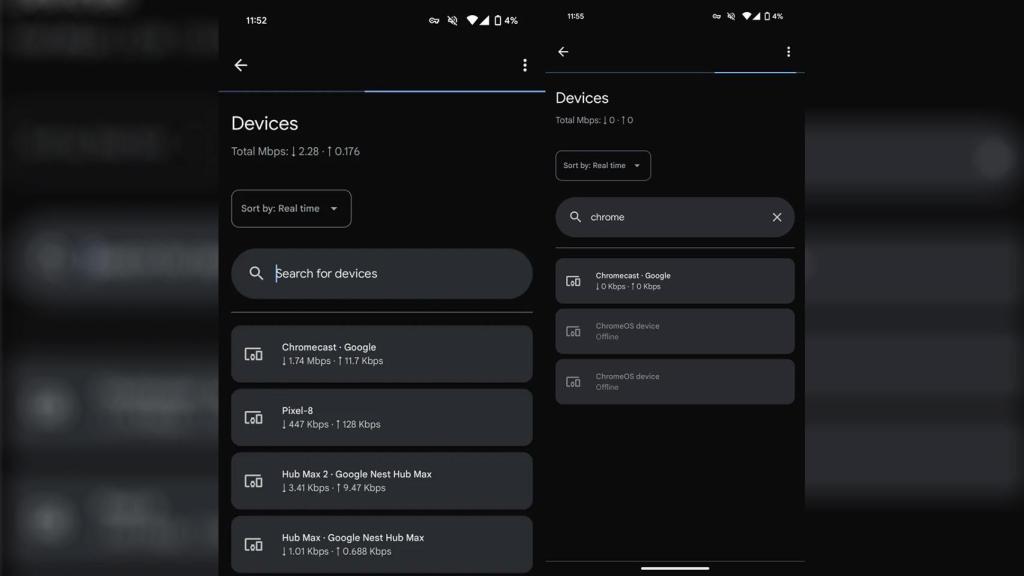
Task: Click search magnifier icon in left screen
Action: pos(256,274)
